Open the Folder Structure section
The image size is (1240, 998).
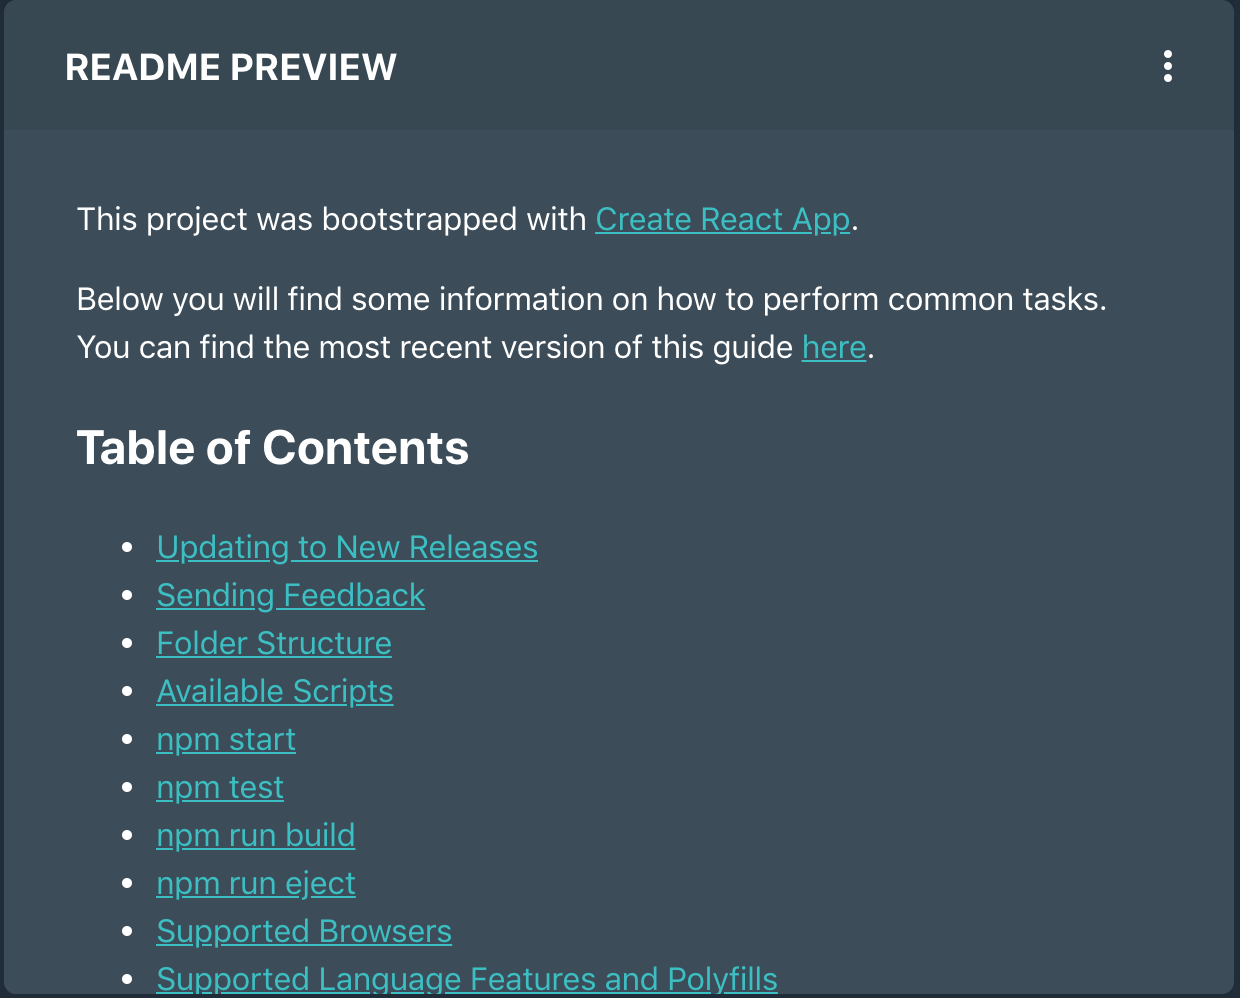click(274, 643)
